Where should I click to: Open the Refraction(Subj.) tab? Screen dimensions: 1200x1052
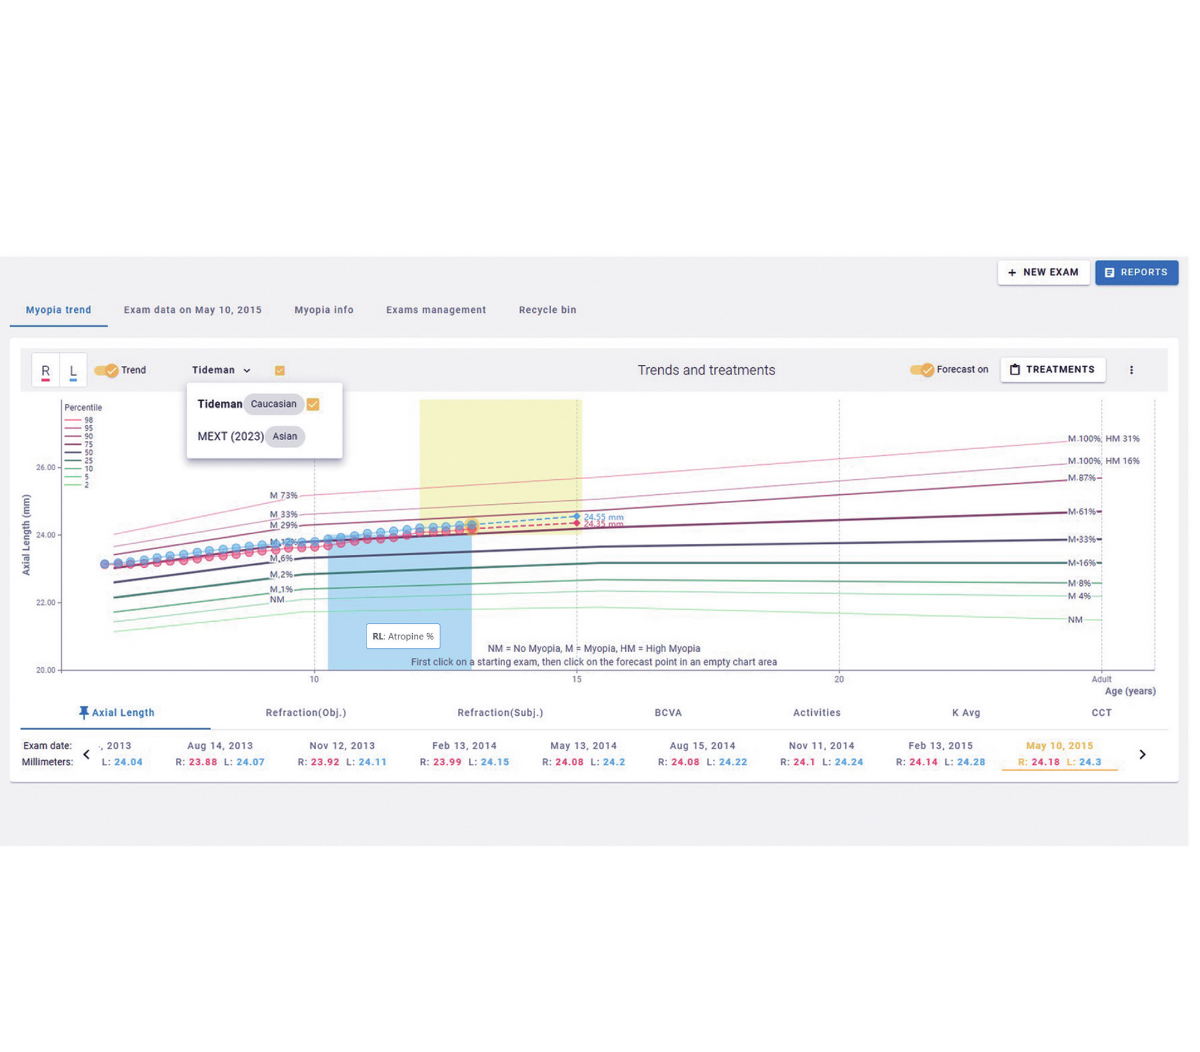[500, 713]
